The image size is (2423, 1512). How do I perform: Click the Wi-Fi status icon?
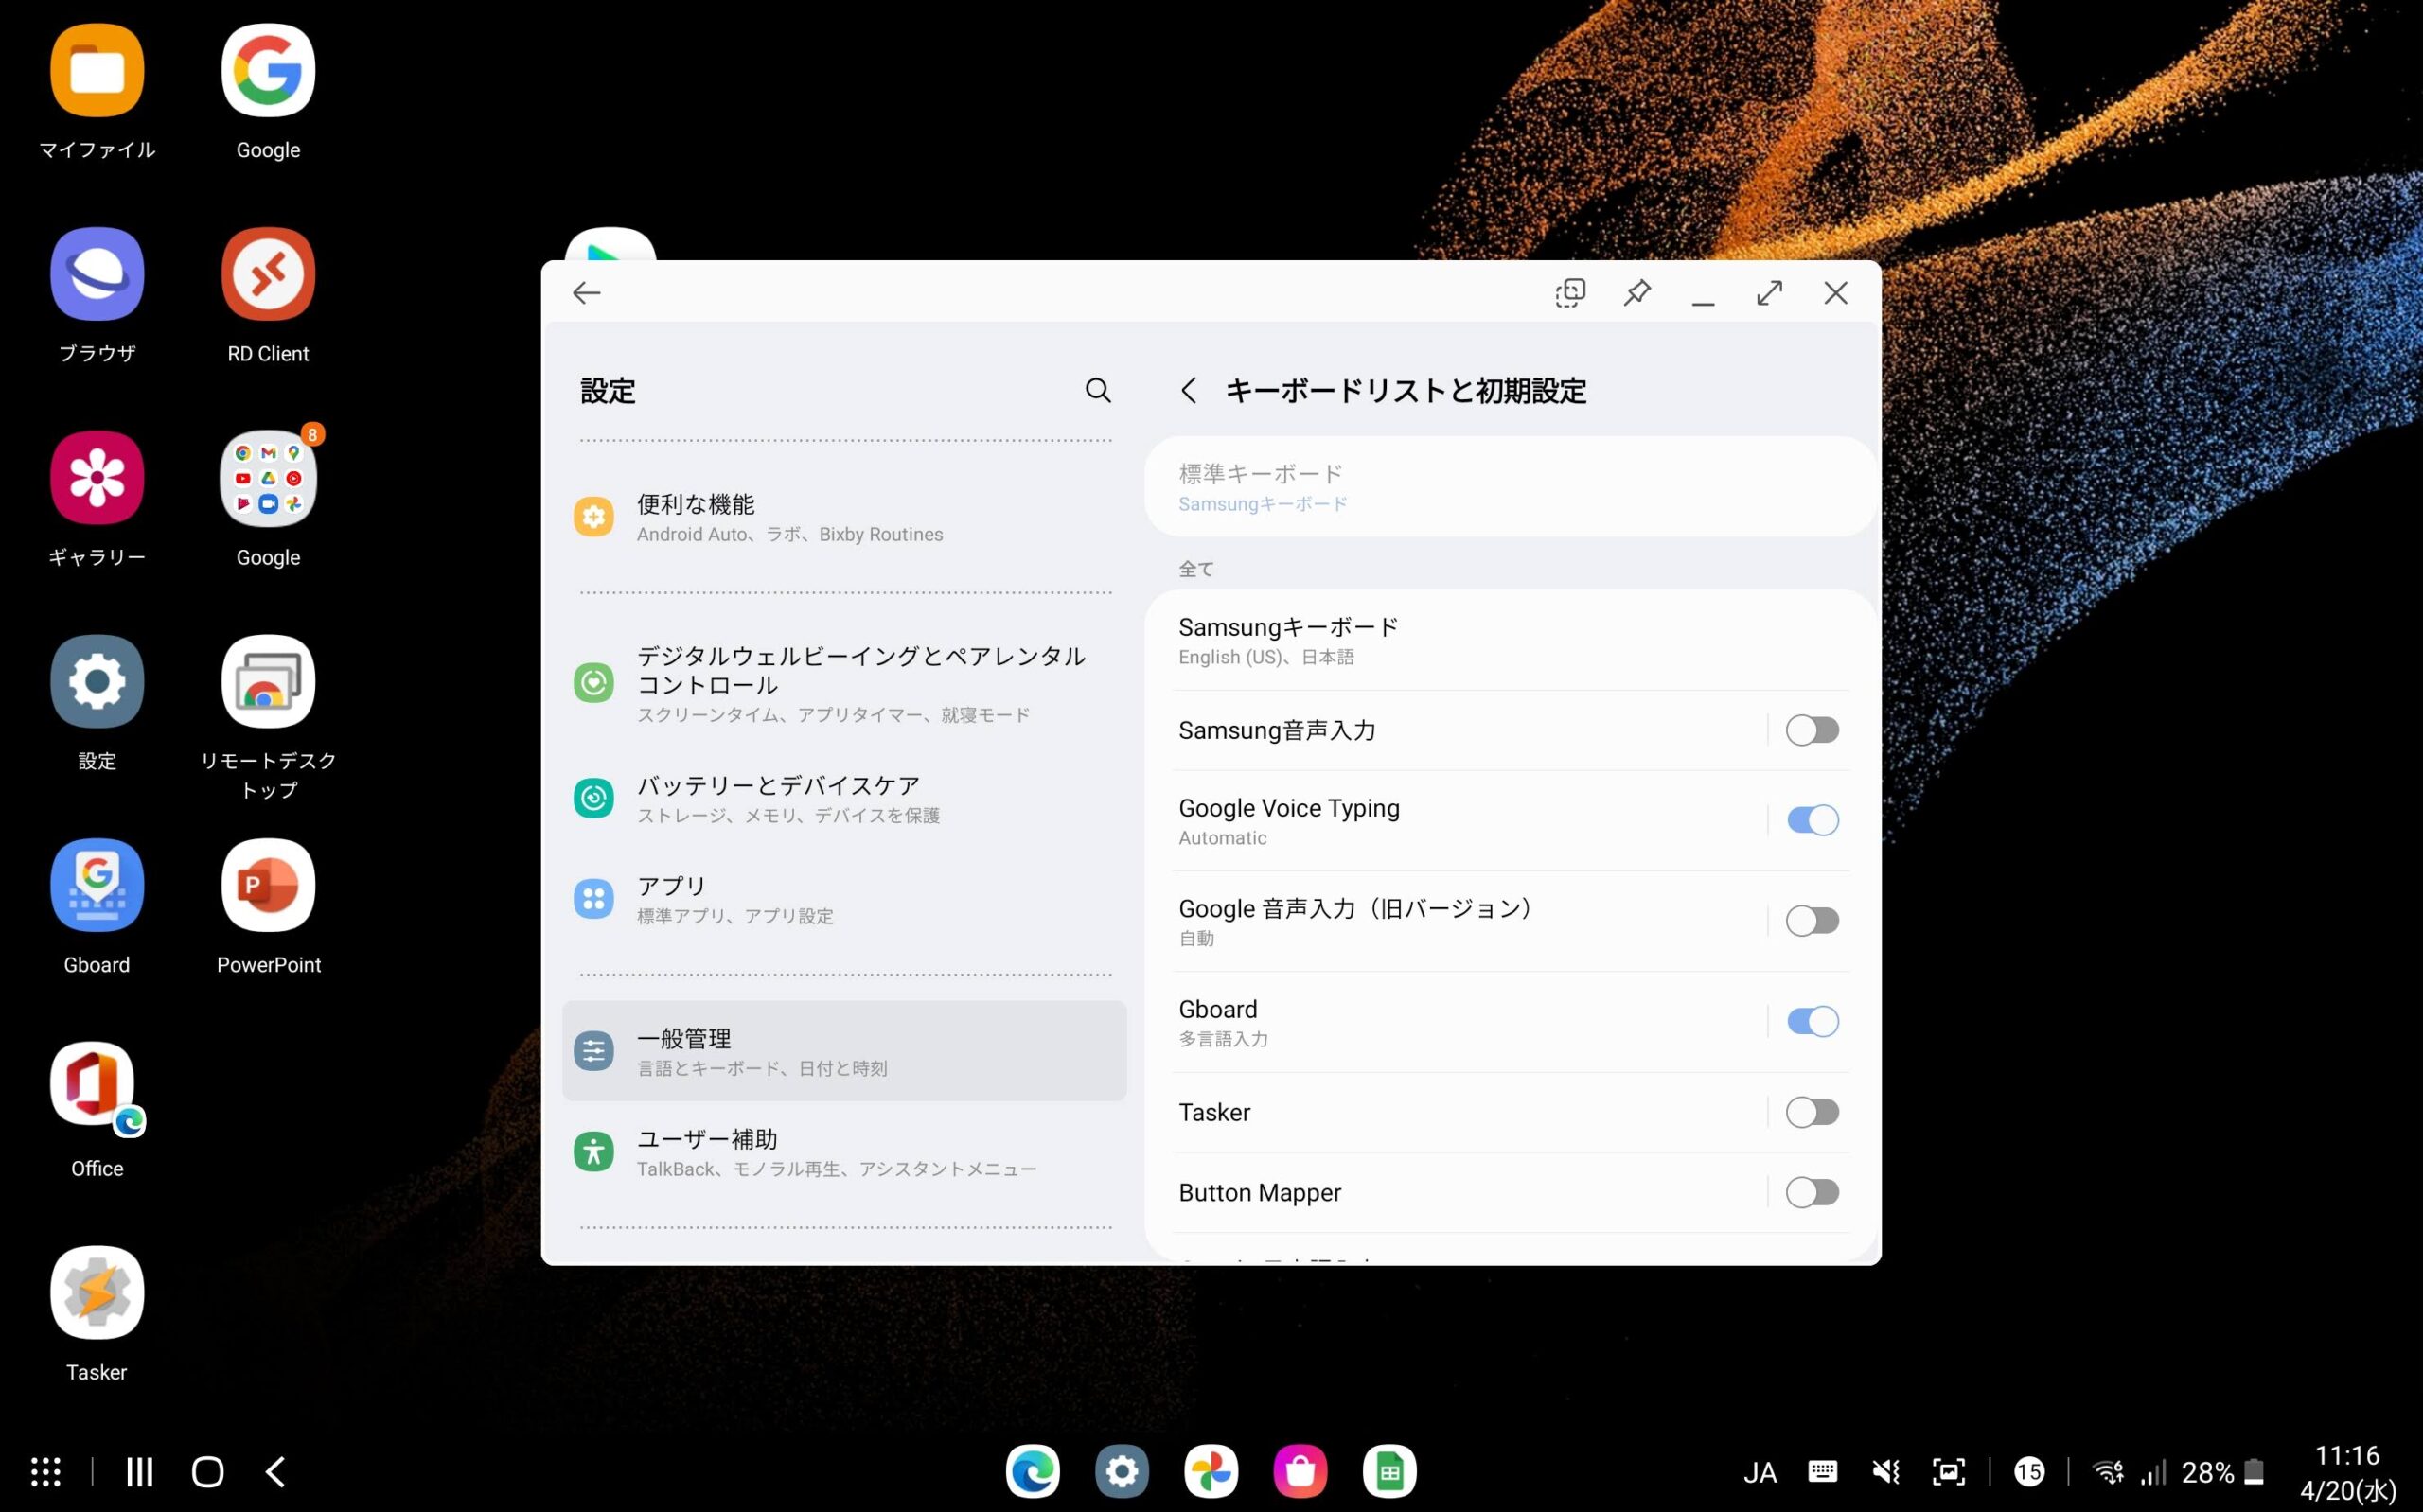click(2109, 1471)
